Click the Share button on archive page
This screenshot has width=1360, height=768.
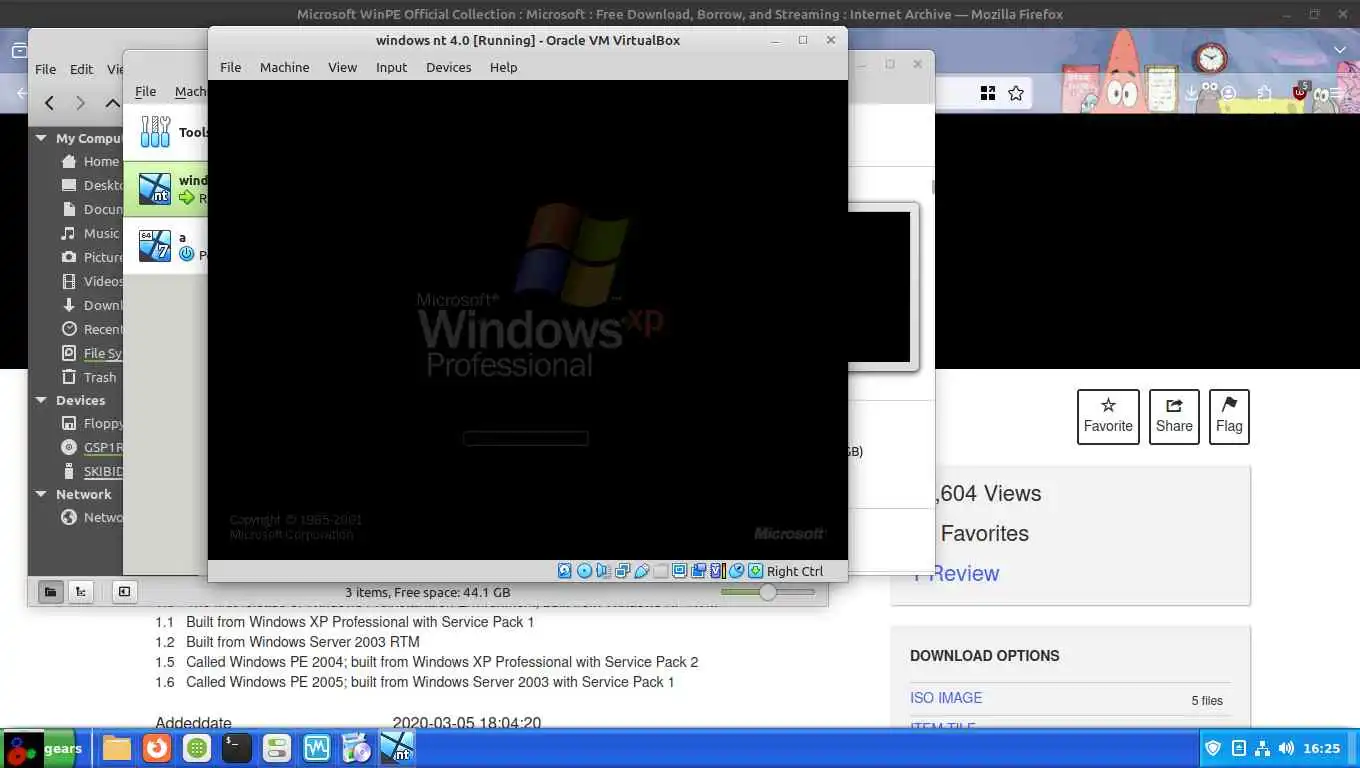pos(1174,416)
